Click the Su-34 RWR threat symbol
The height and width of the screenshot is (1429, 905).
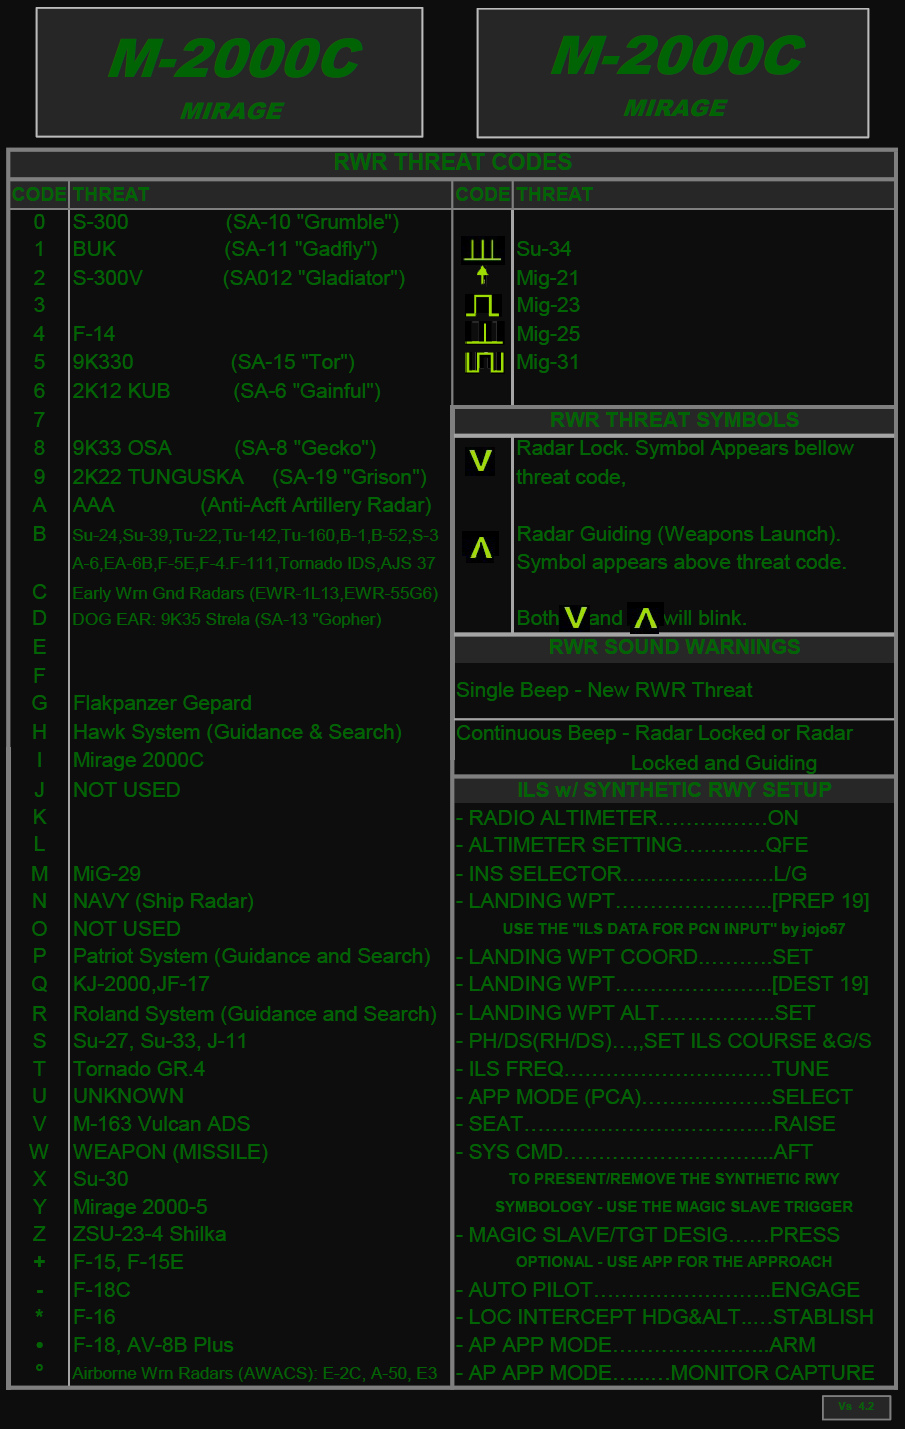click(482, 249)
